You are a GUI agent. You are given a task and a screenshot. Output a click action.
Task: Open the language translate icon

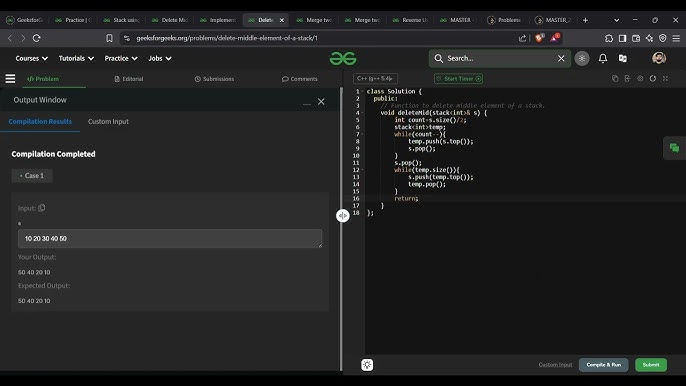623,58
